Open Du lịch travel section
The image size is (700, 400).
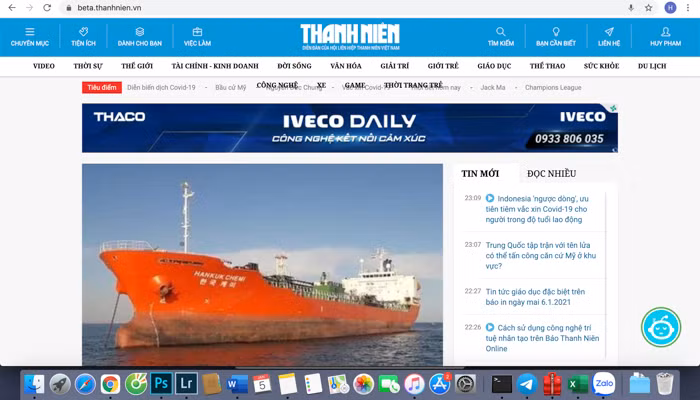[x=652, y=66]
